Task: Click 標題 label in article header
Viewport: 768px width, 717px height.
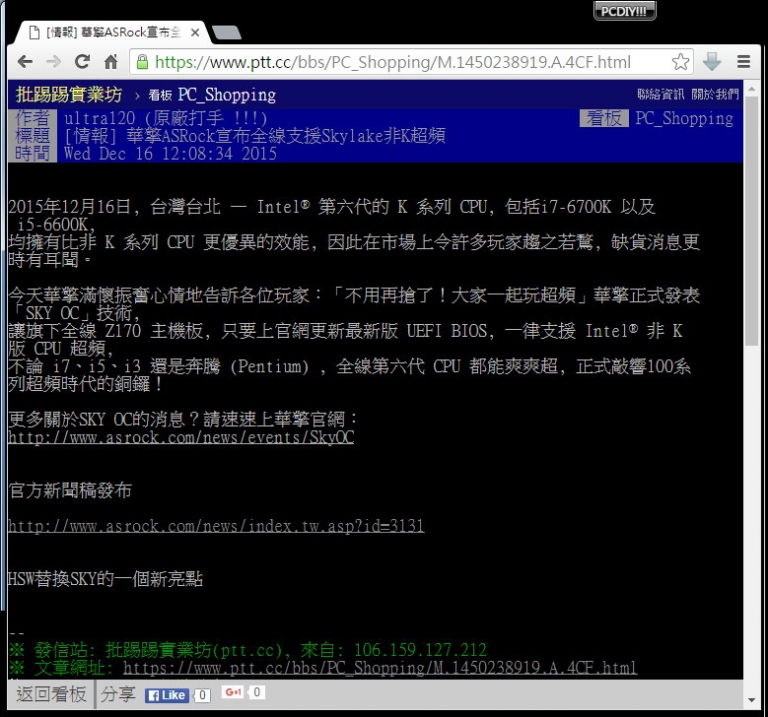Action: tap(32, 136)
